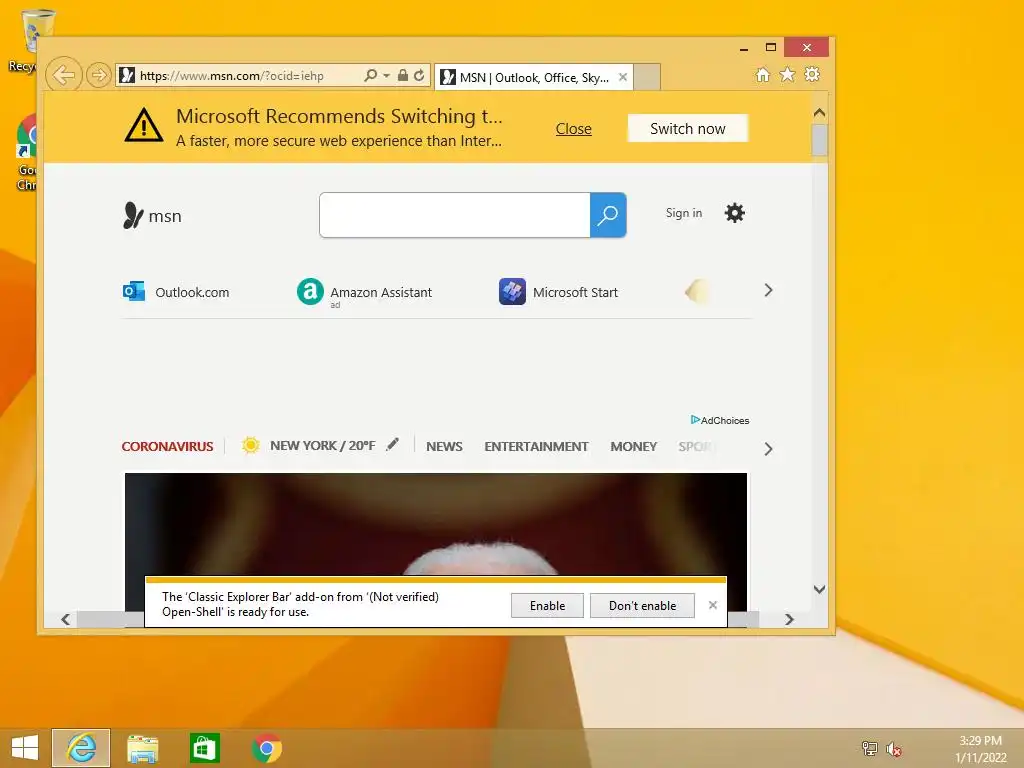Select the Google Chrome desktop shortcut
Viewport: 1024px width, 768px height.
(x=25, y=152)
